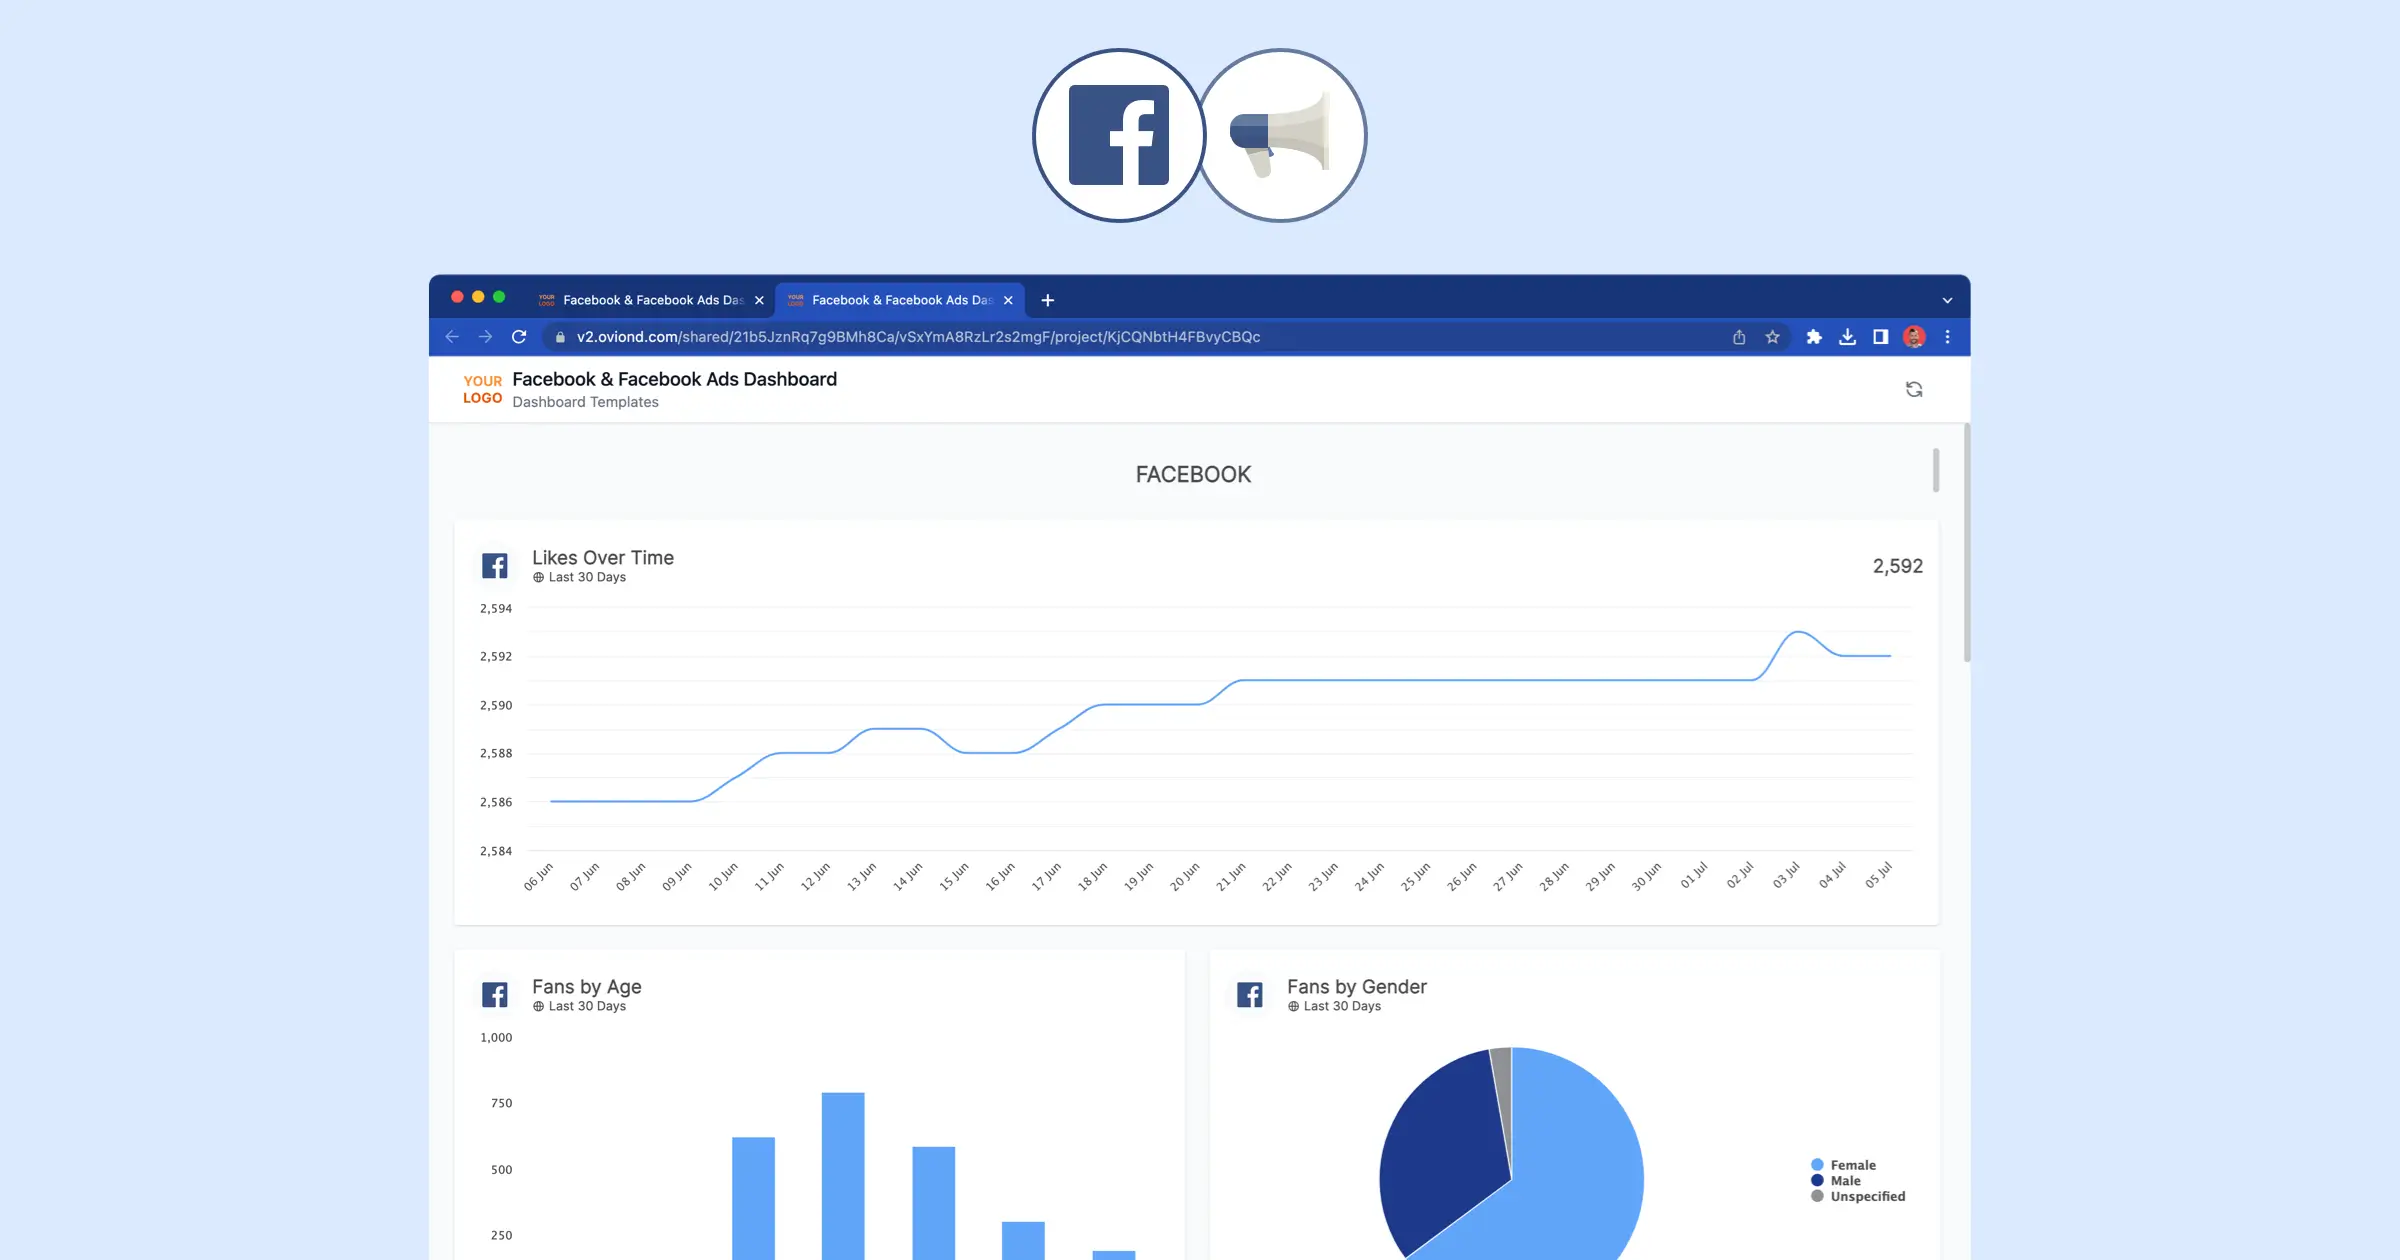The height and width of the screenshot is (1260, 2400).
Task: Reload the page with the refresh icon
Action: pos(519,337)
